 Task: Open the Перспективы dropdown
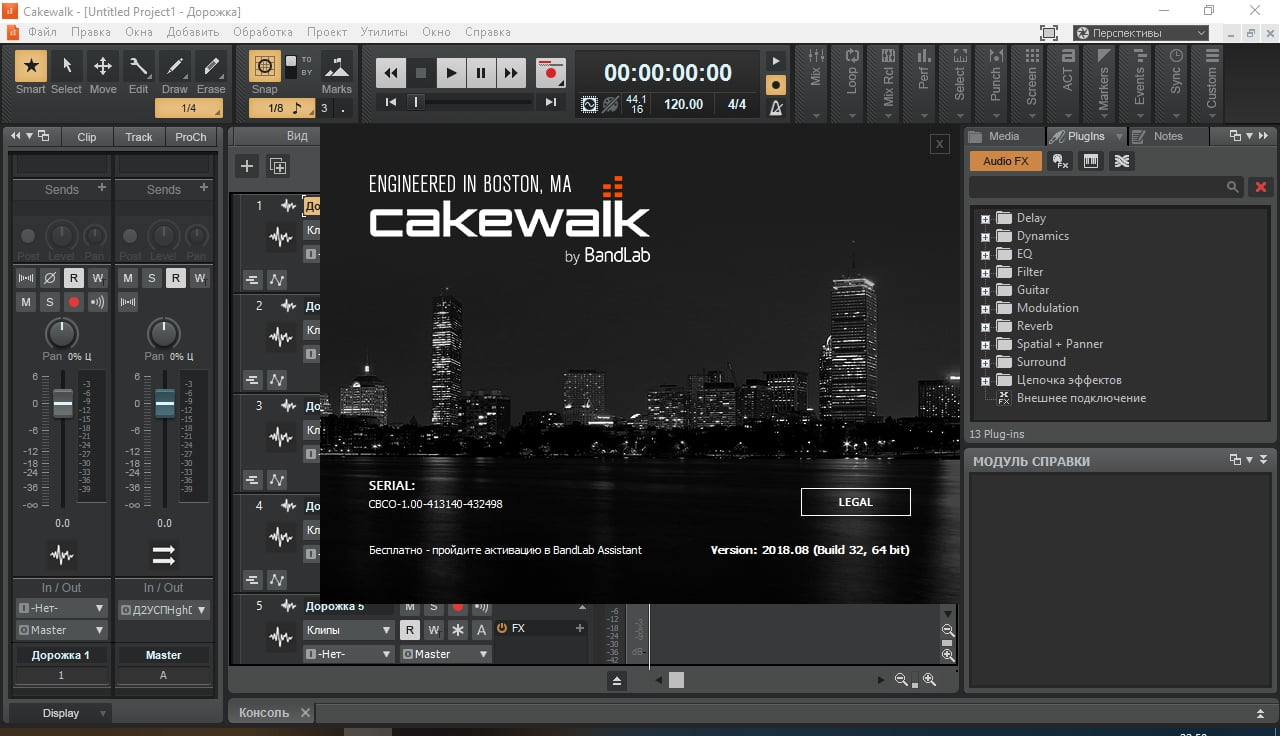[1141, 33]
